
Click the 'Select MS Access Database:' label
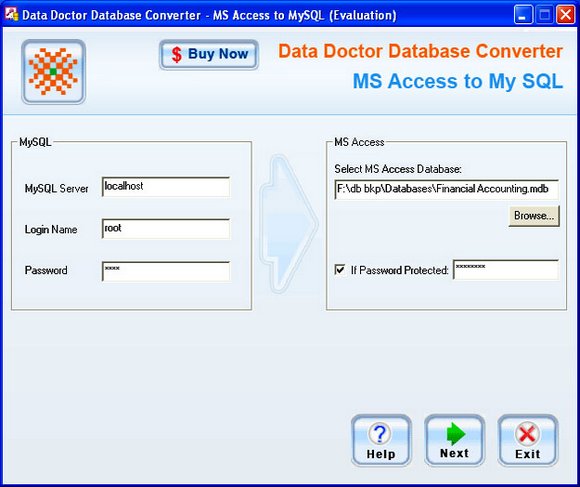[398, 169]
